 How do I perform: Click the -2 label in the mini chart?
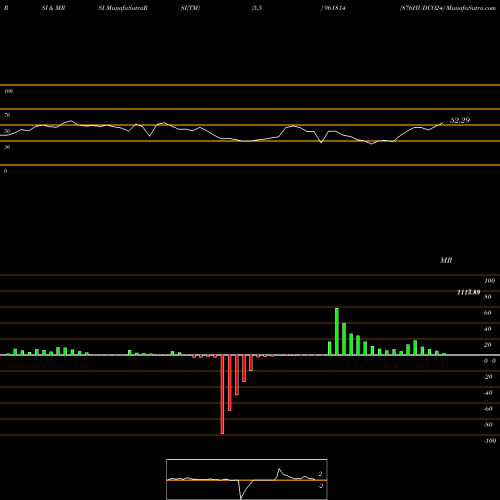pos(320,486)
